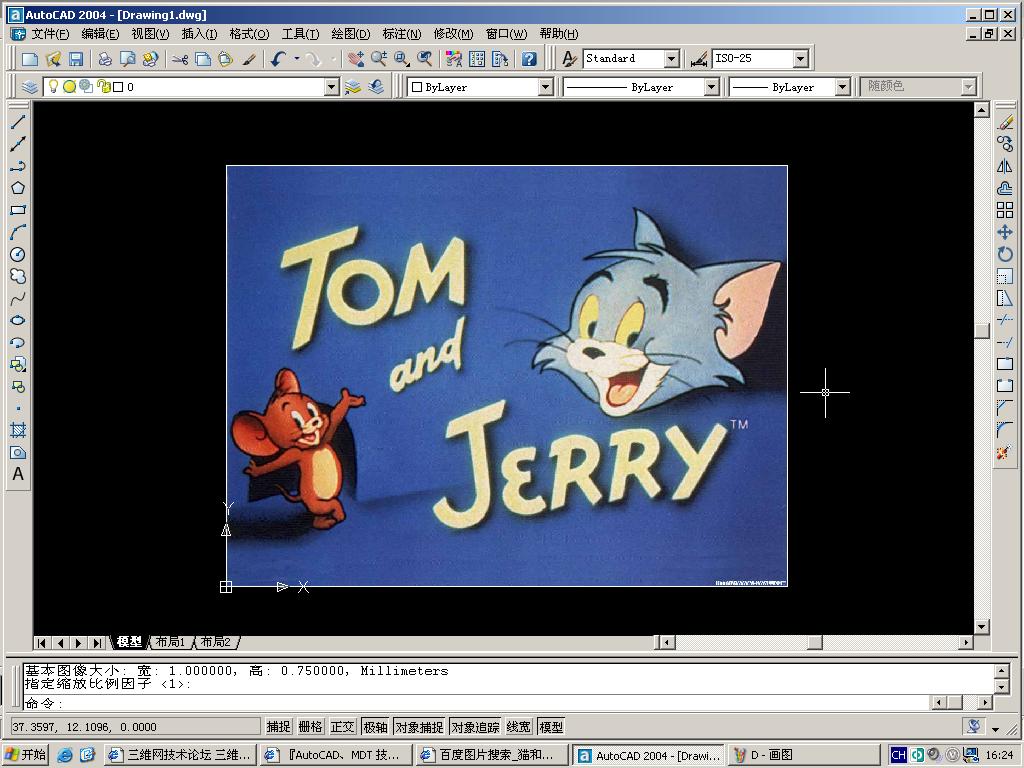Toggle 捕捉 snap mode

point(278,727)
